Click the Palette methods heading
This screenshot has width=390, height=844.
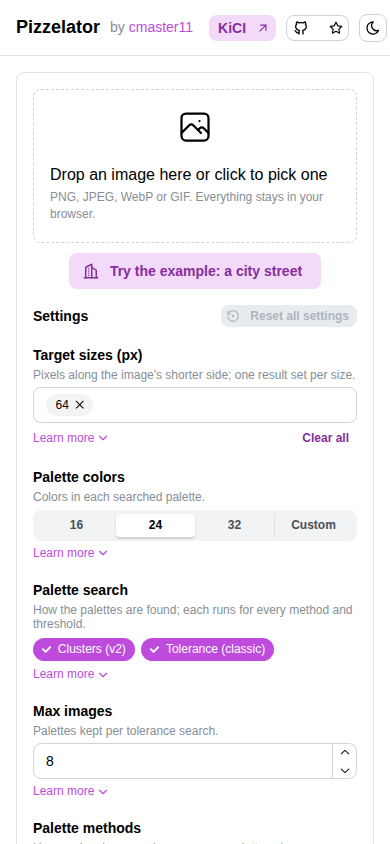pyautogui.click(x=87, y=828)
